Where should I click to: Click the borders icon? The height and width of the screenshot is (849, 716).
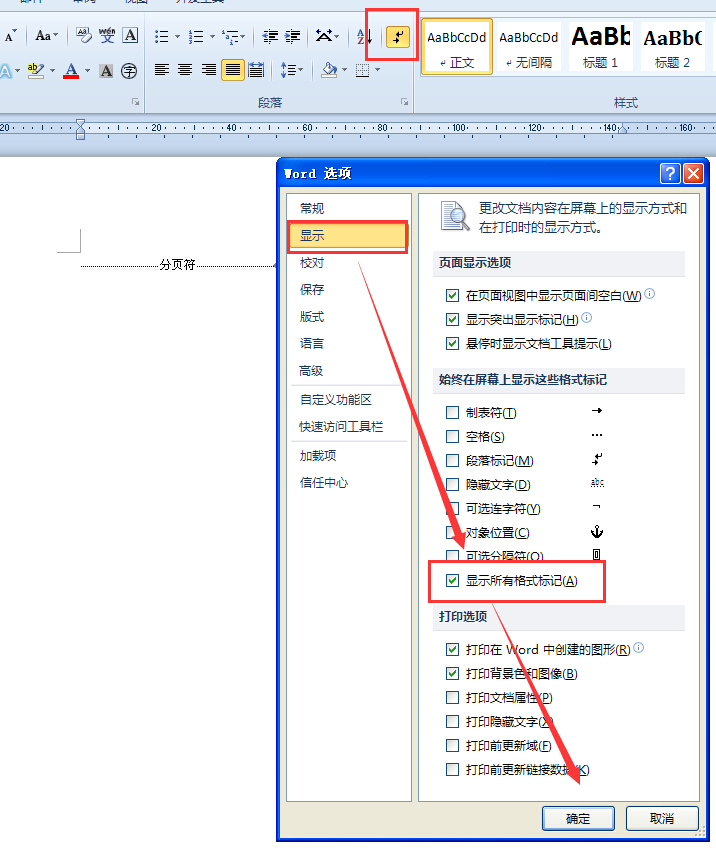coord(362,70)
